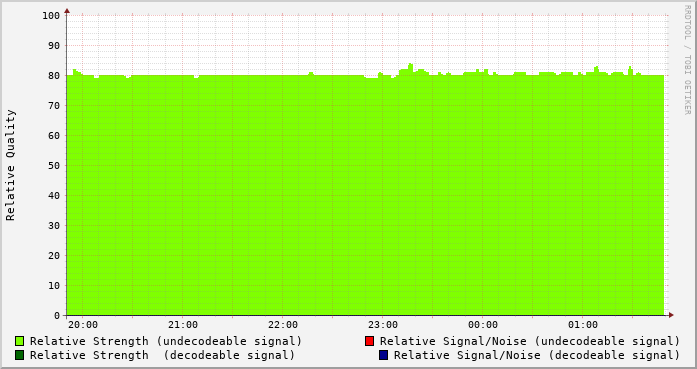Select the 'Relative Strength (decodeable signal)' legend label
Screen dimensions: 697x369
162,355
